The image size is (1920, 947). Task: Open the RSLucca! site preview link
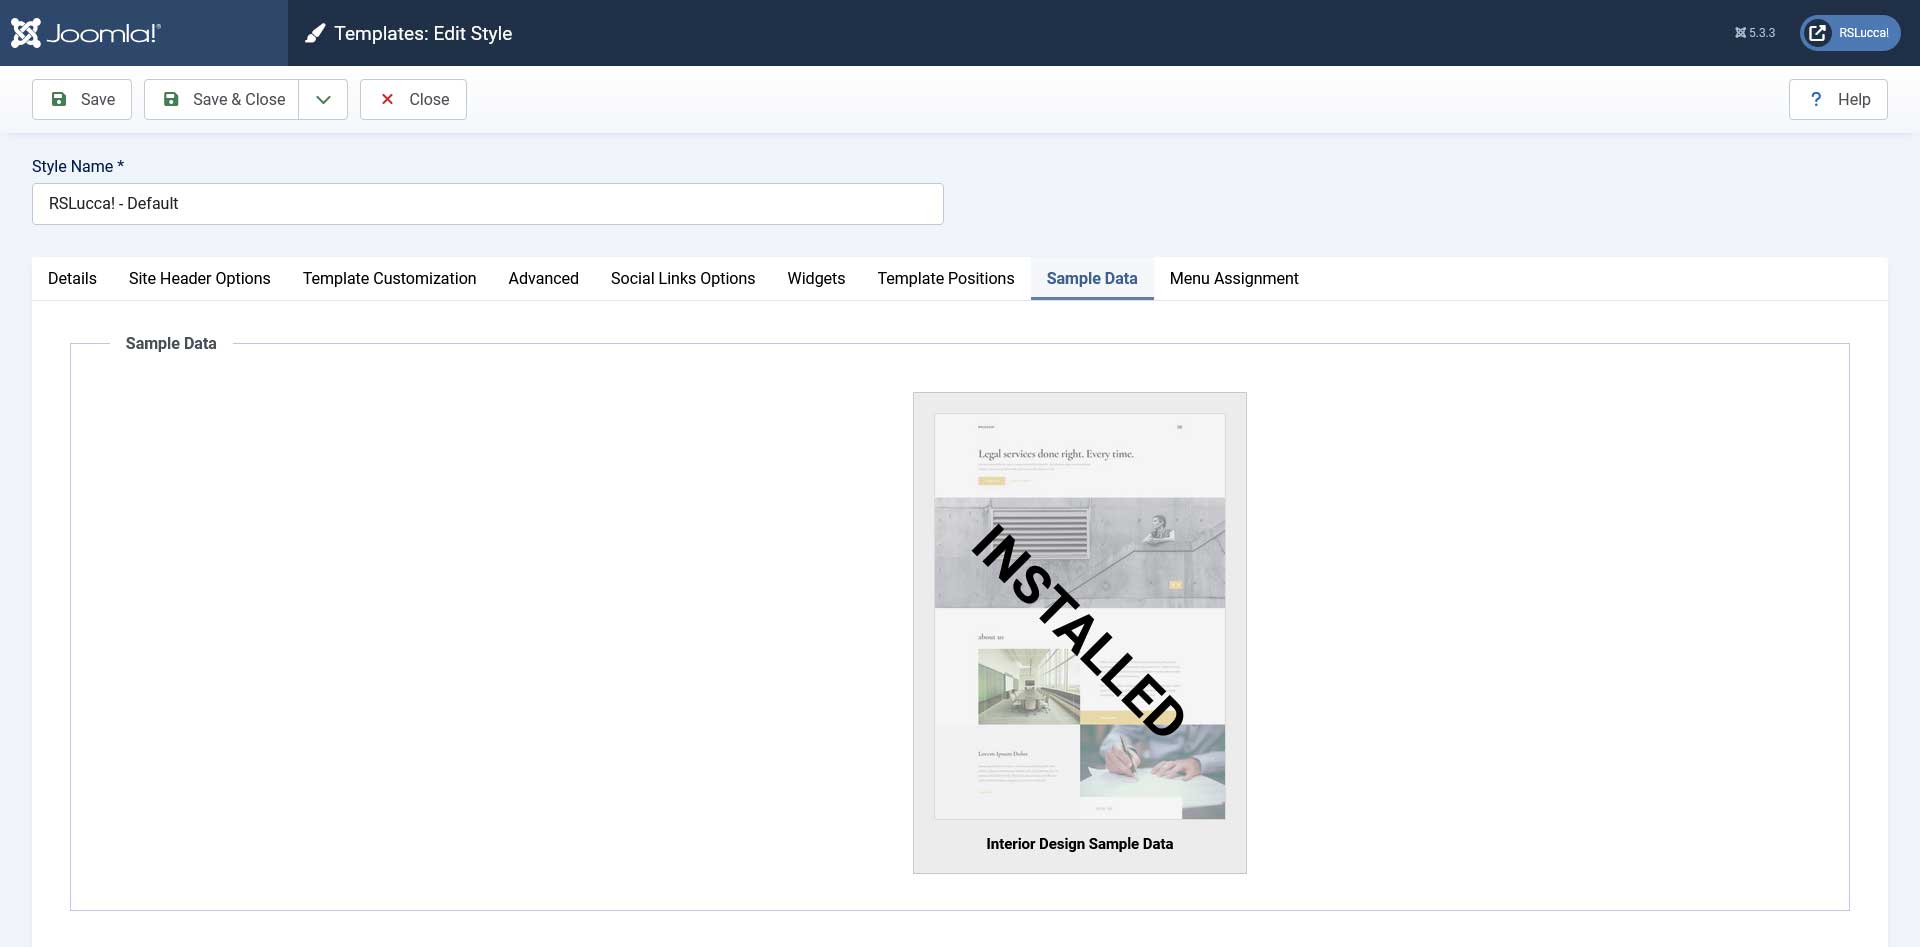coord(1850,33)
